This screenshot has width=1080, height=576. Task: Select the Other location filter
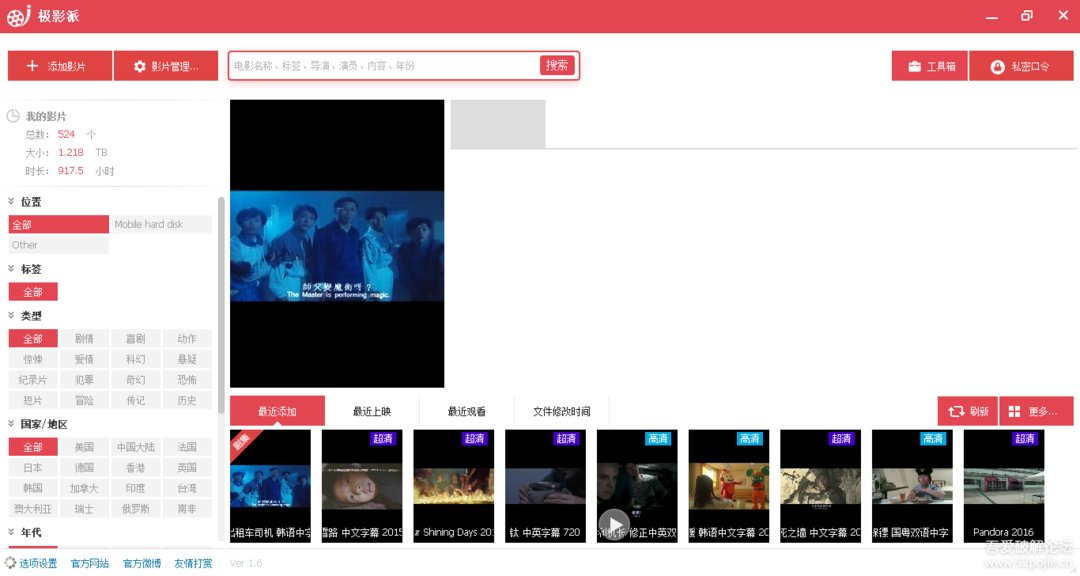click(x=59, y=245)
